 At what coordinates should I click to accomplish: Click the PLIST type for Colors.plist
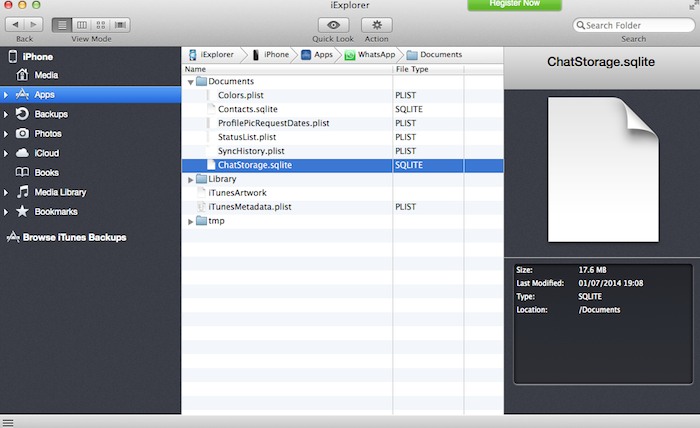(x=405, y=96)
